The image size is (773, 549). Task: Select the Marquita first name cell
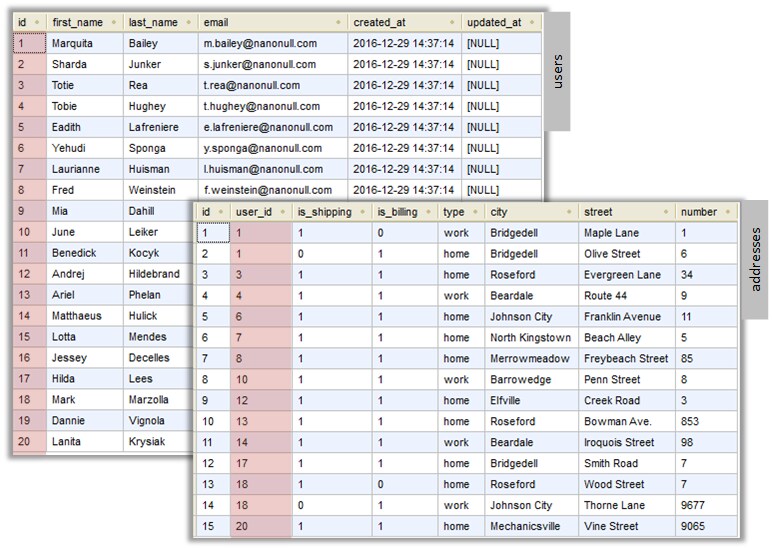click(x=71, y=44)
